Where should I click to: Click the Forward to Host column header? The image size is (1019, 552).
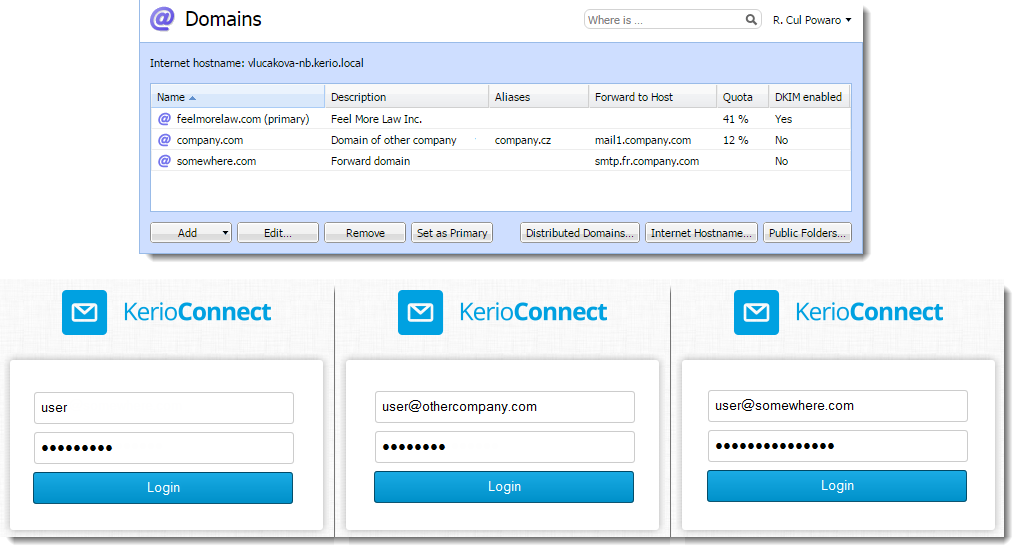point(652,97)
